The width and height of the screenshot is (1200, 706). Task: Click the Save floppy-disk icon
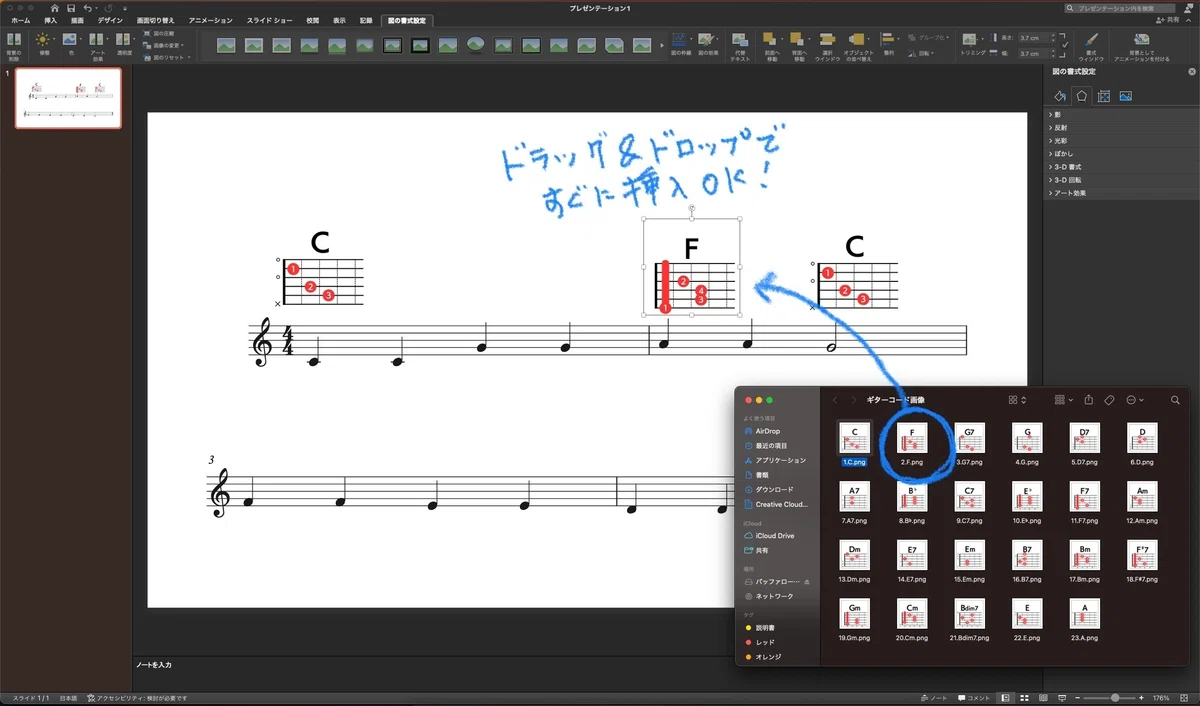pyautogui.click(x=71, y=7)
